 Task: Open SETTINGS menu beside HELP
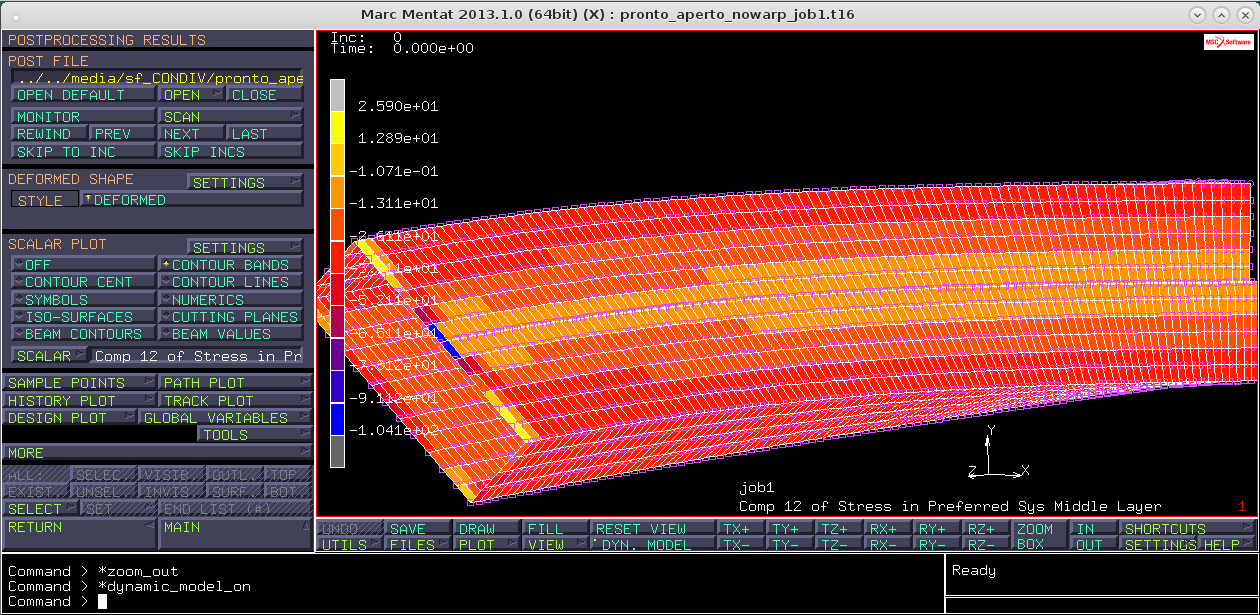point(1159,545)
